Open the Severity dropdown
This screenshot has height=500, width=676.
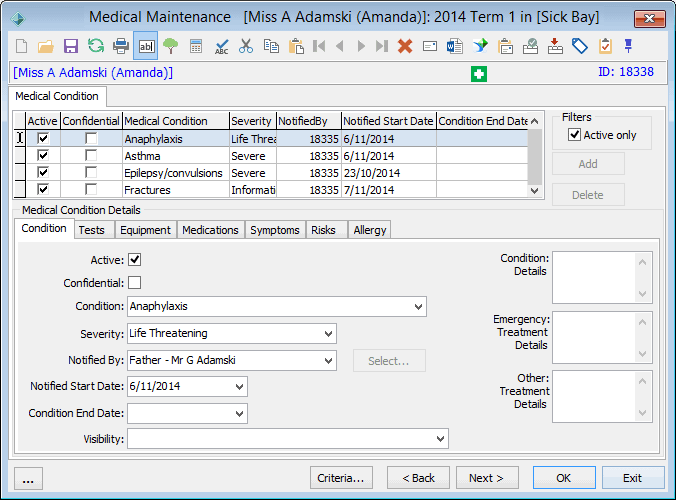(328, 334)
